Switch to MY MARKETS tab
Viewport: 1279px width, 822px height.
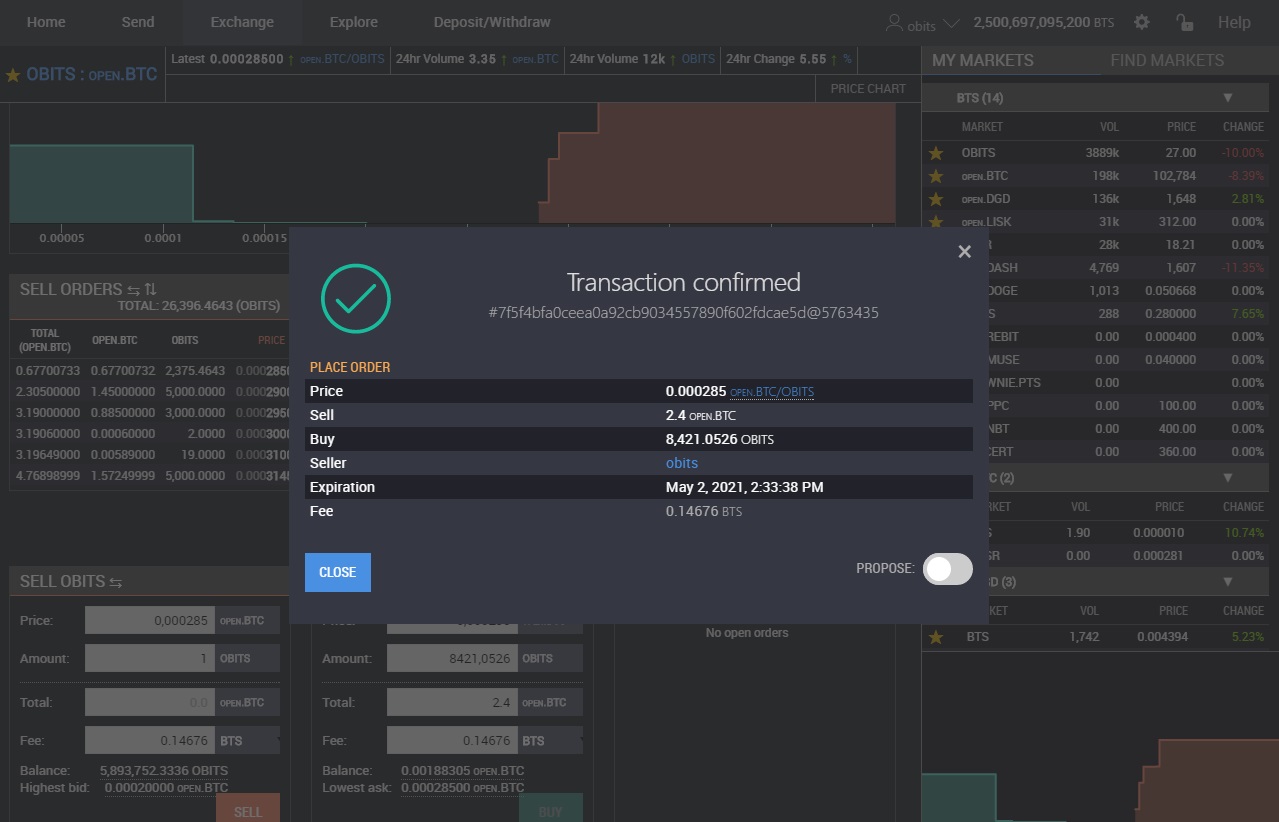(983, 60)
